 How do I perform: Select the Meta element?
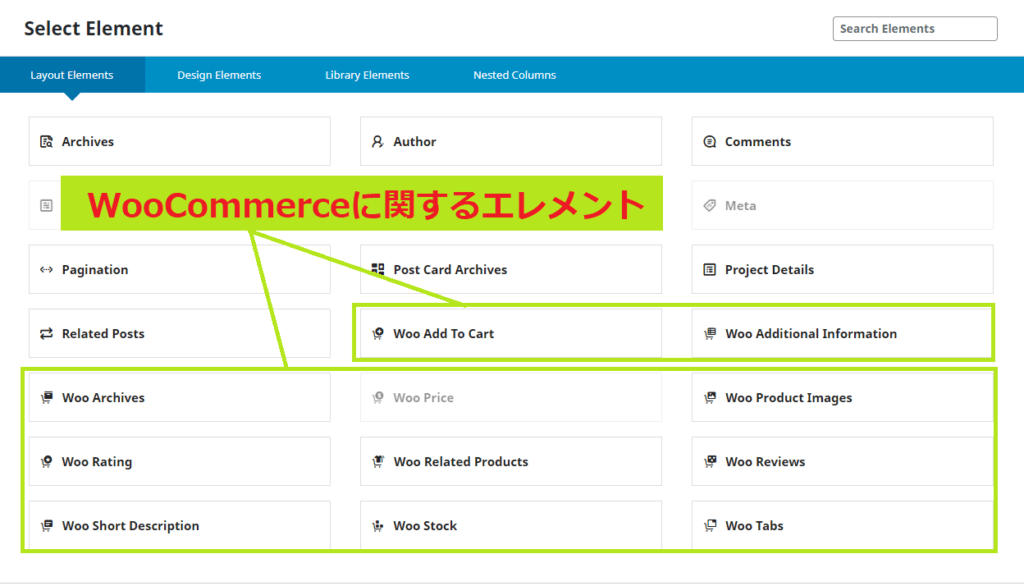tap(842, 206)
